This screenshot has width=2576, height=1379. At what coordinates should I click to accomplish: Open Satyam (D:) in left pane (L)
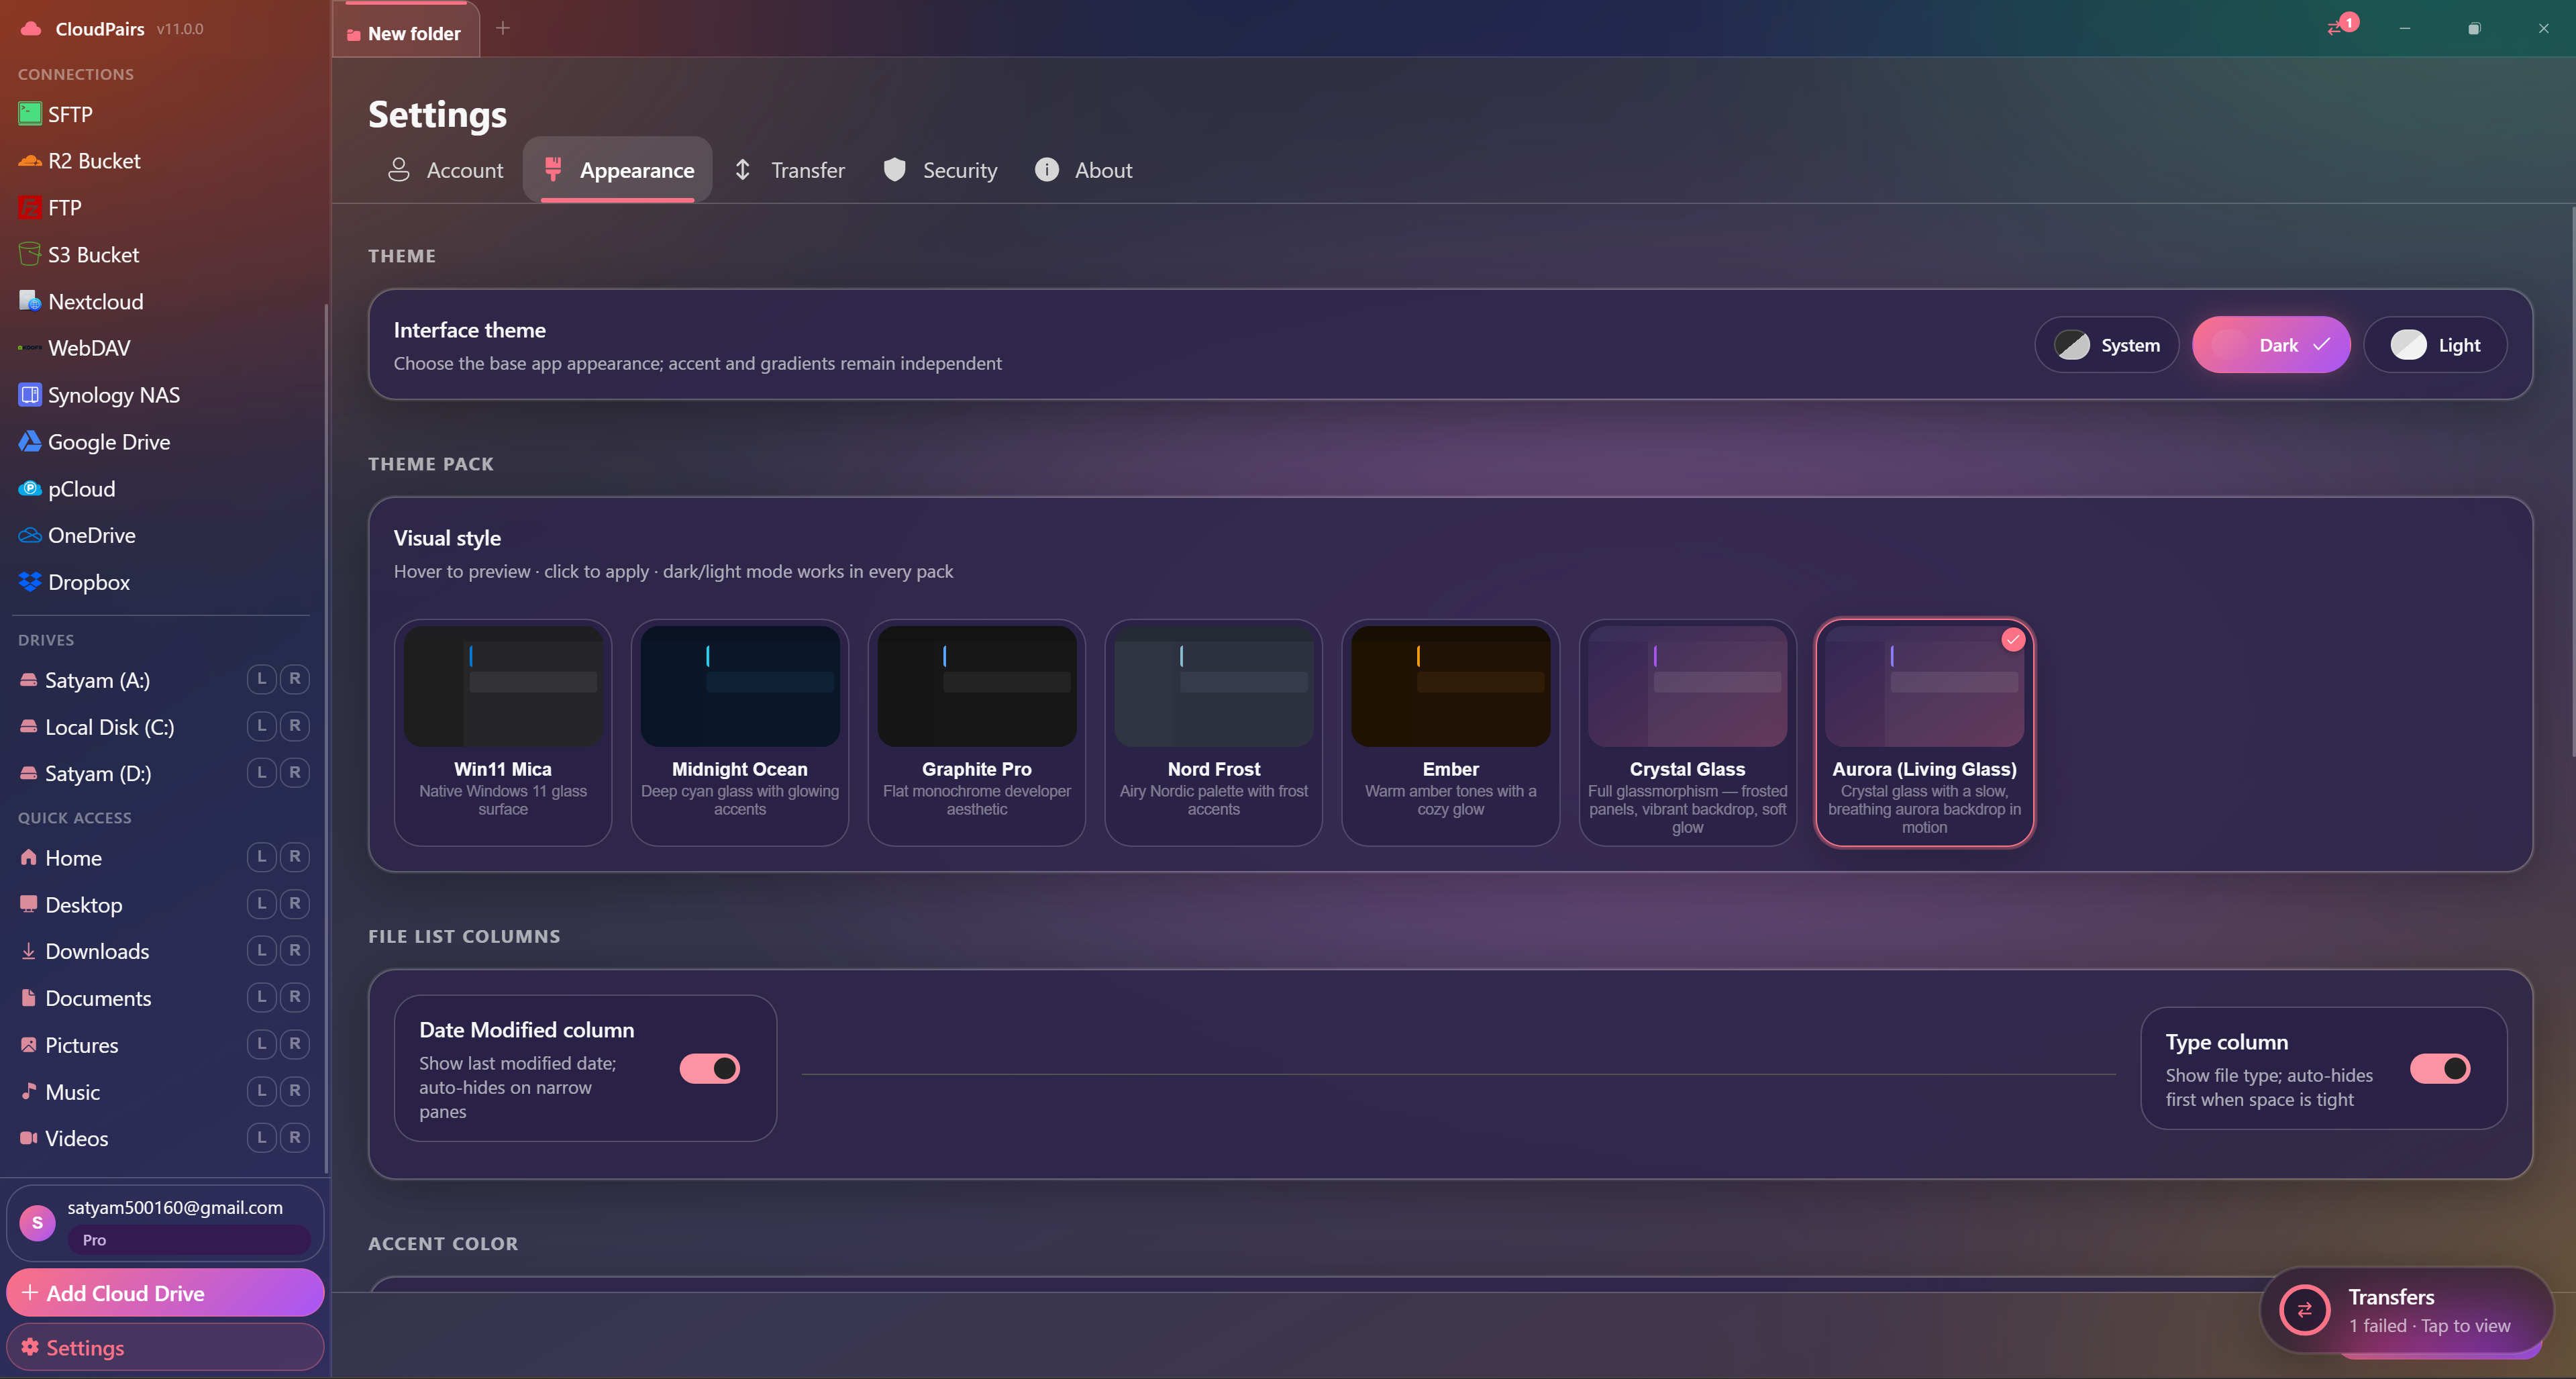tap(262, 772)
